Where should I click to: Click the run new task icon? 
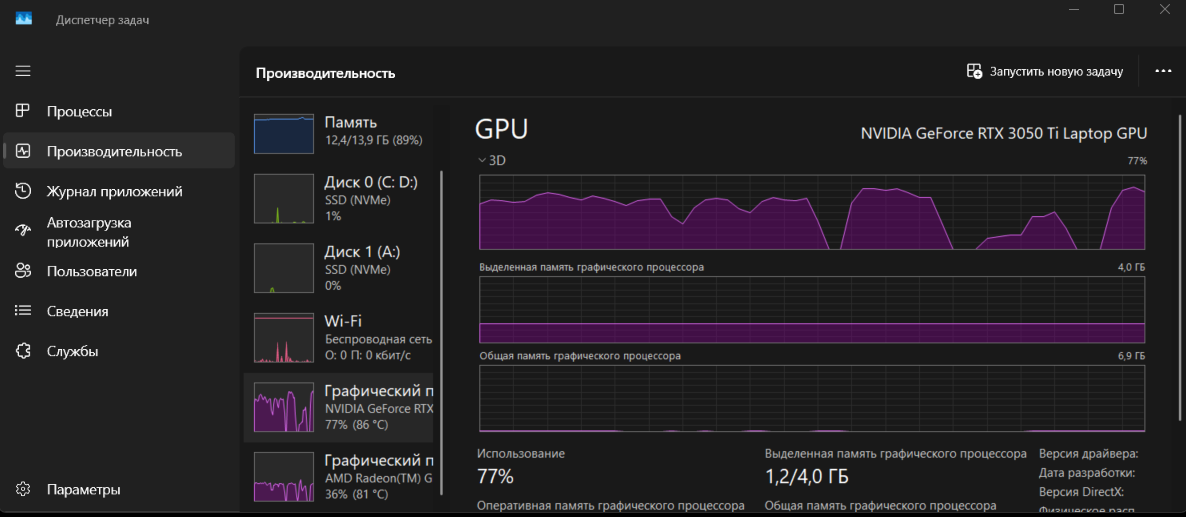[x=974, y=72]
